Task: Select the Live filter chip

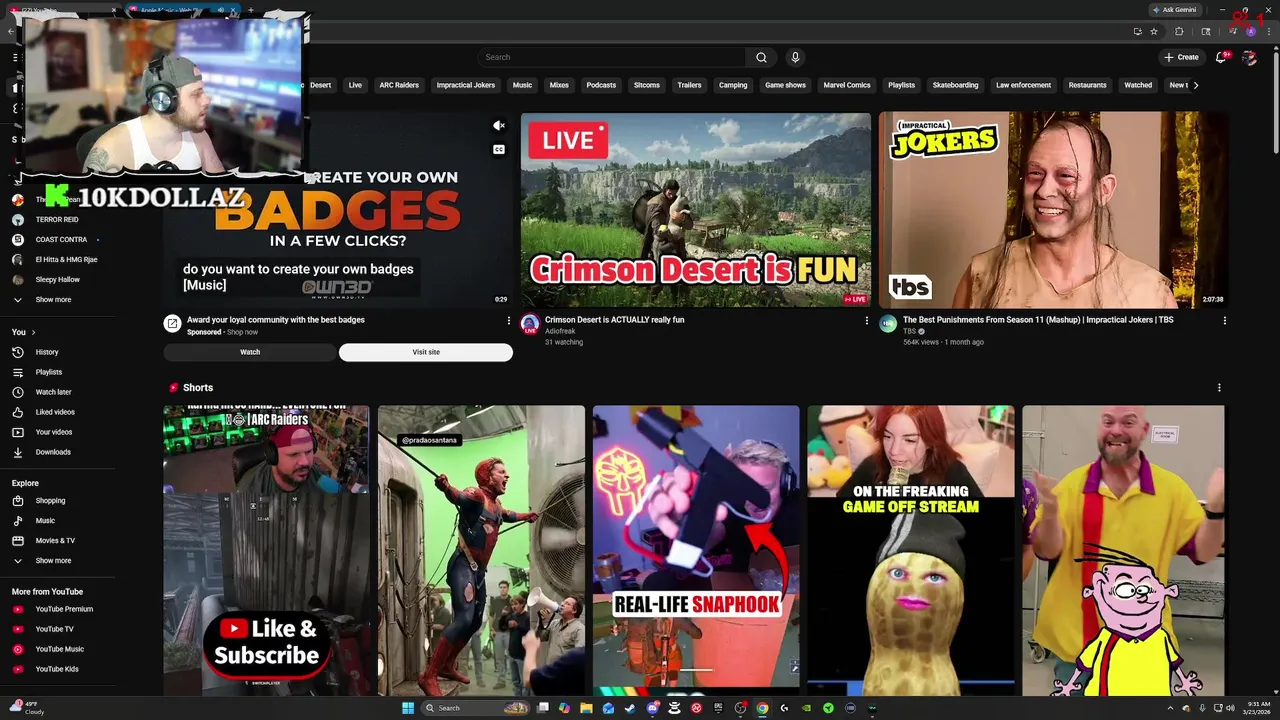Action: (355, 85)
